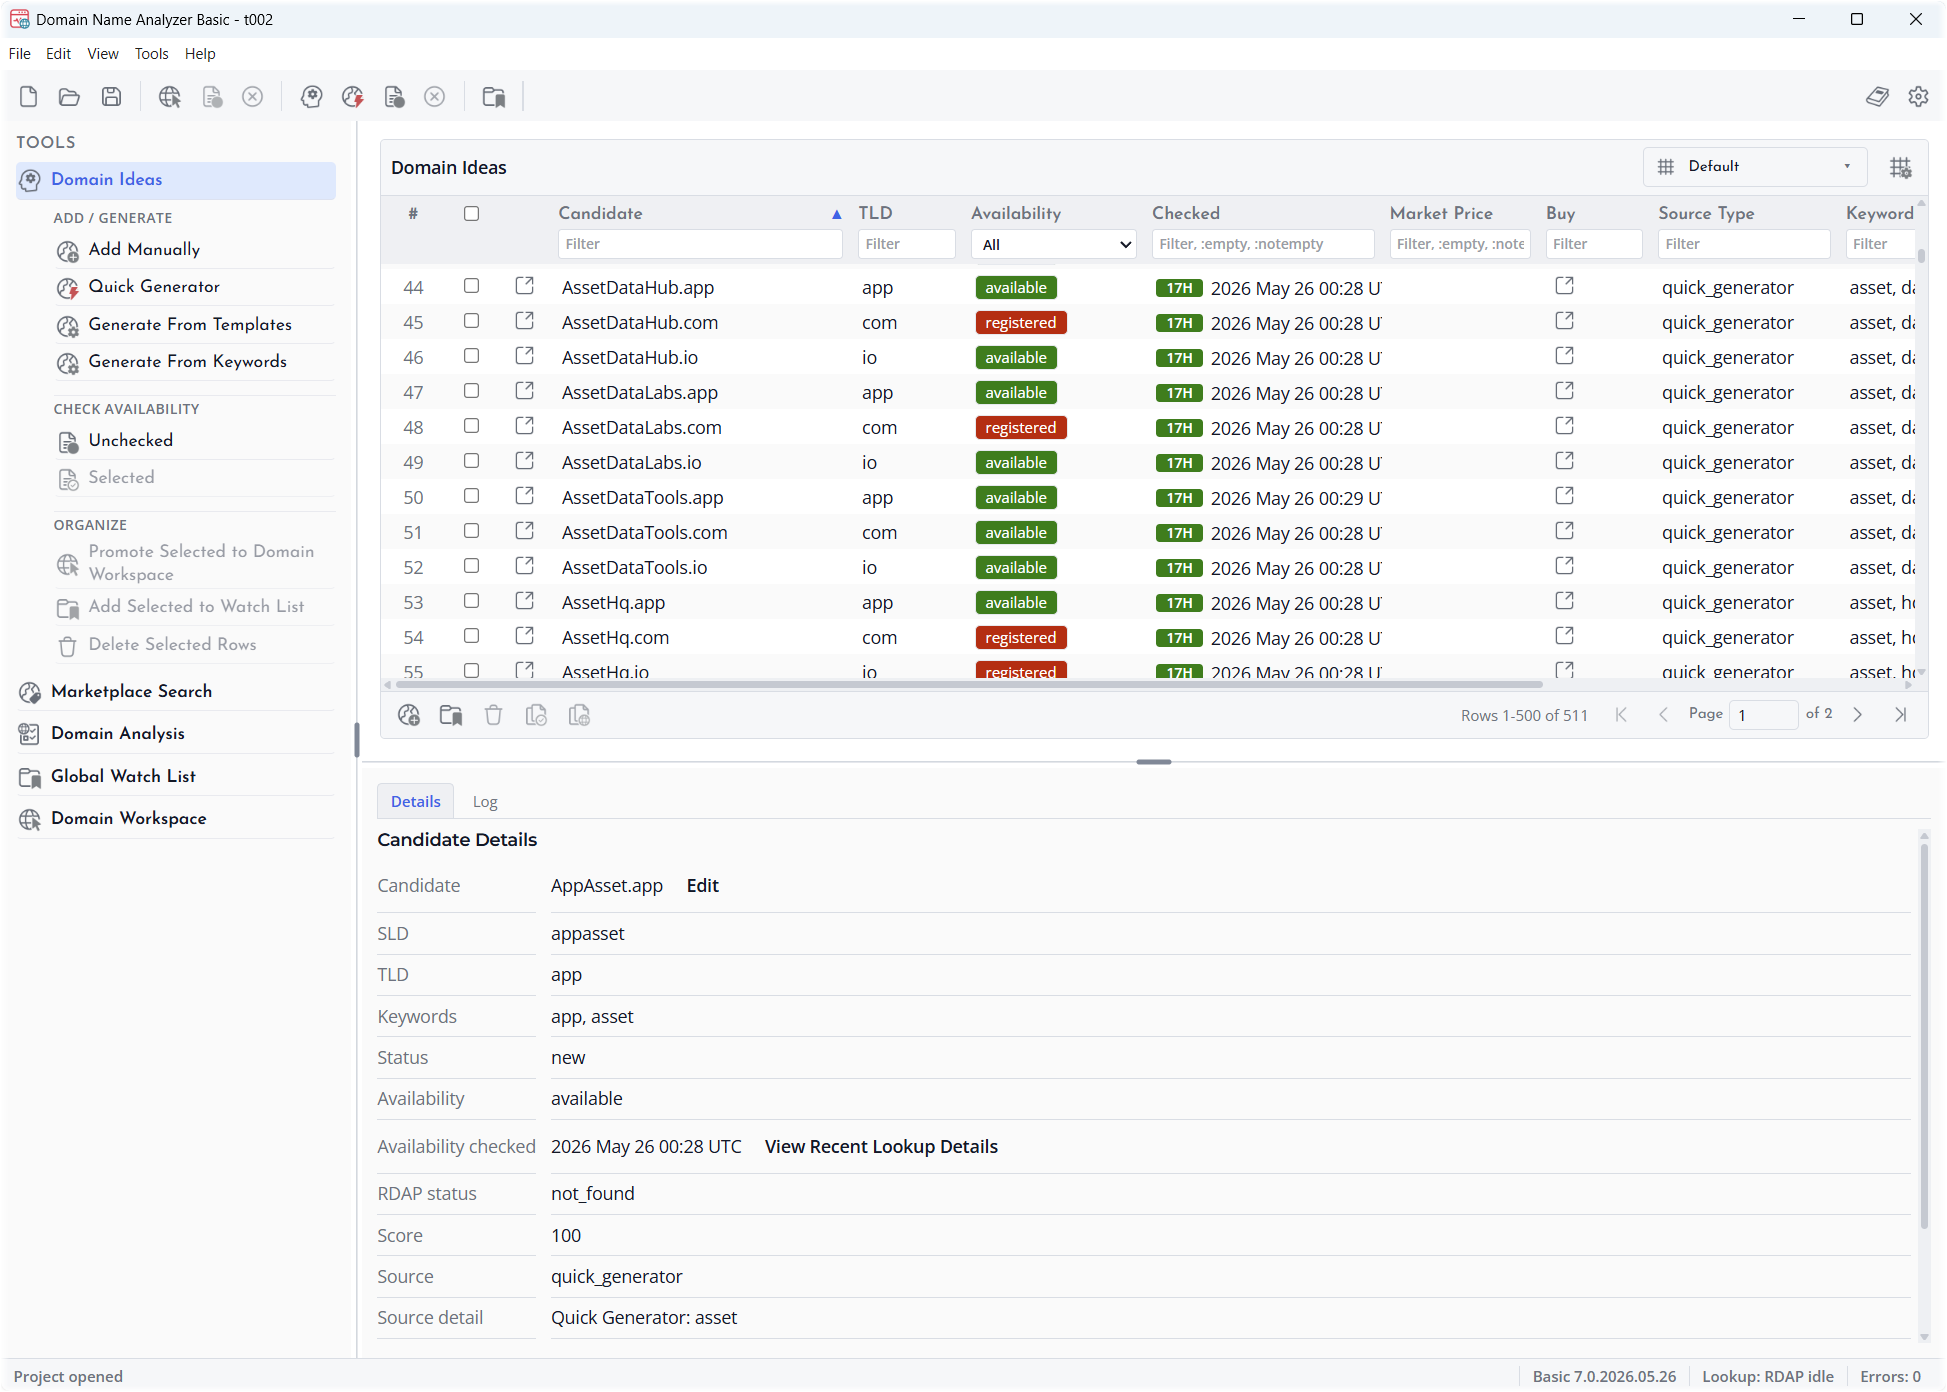
Task: Click the check availability document toolbar icon
Action: (394, 97)
